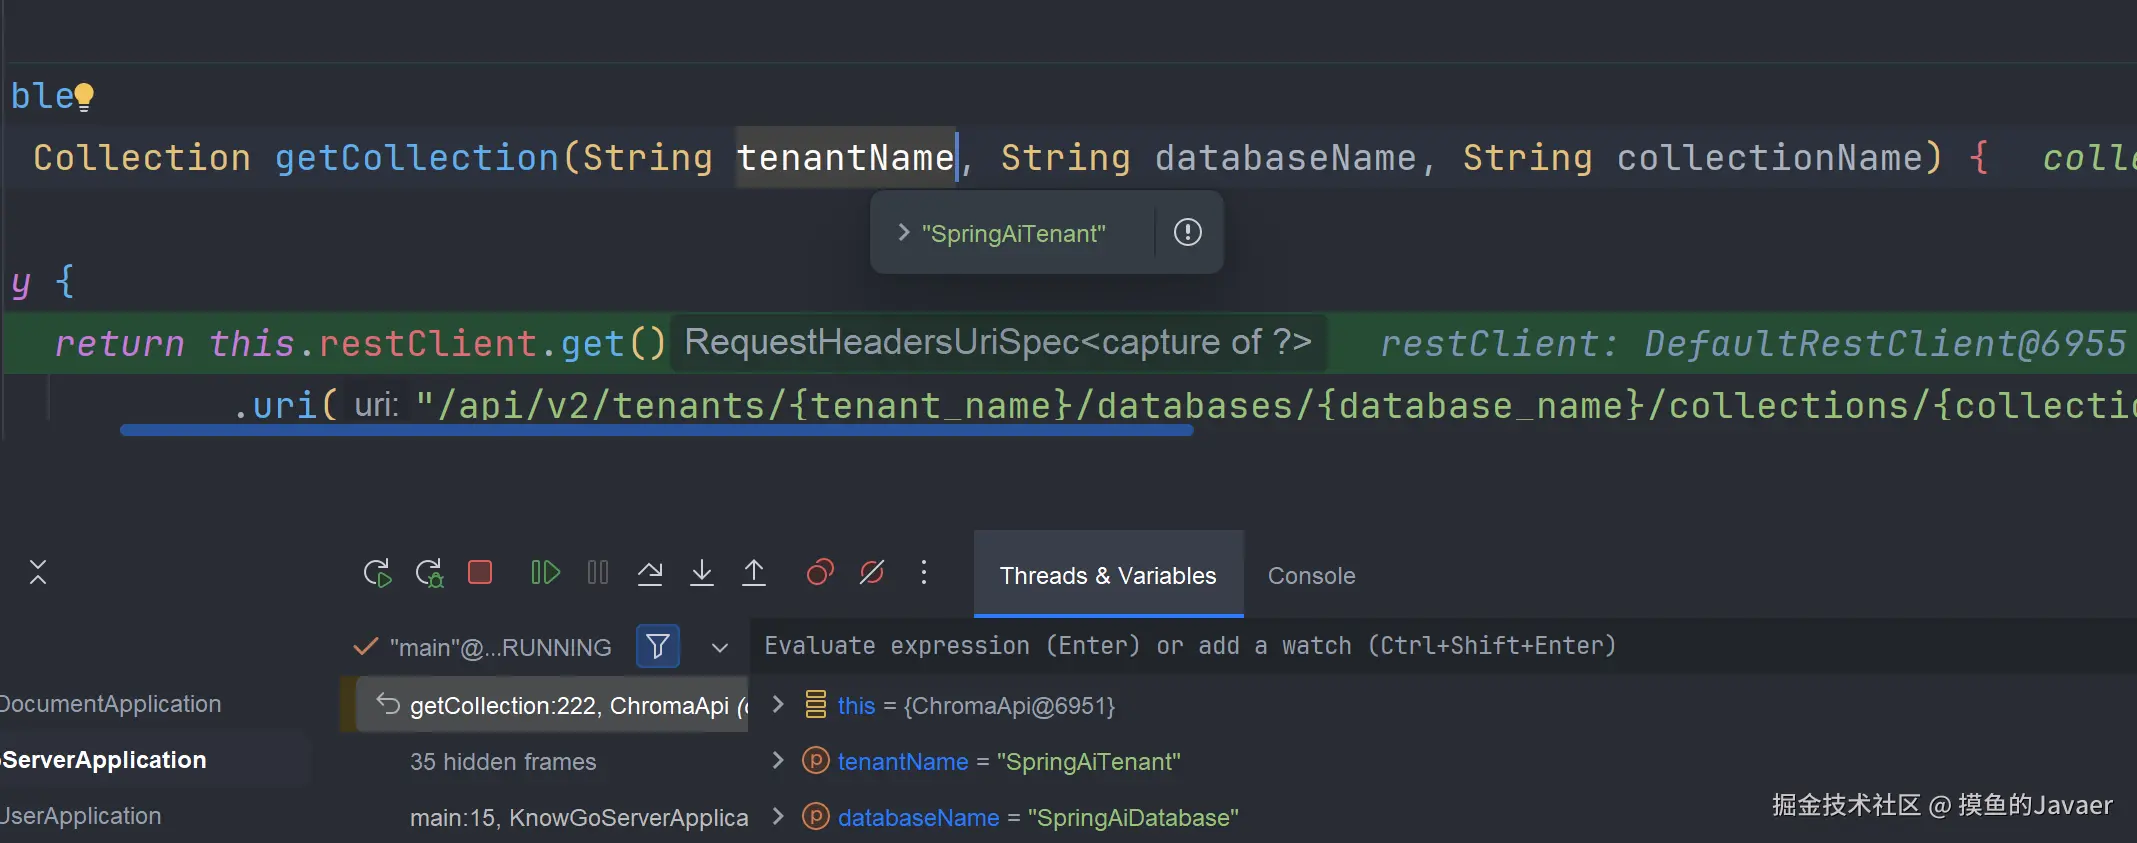Toggle Mute Breakpoints
The height and width of the screenshot is (843, 2137).
[x=872, y=573]
